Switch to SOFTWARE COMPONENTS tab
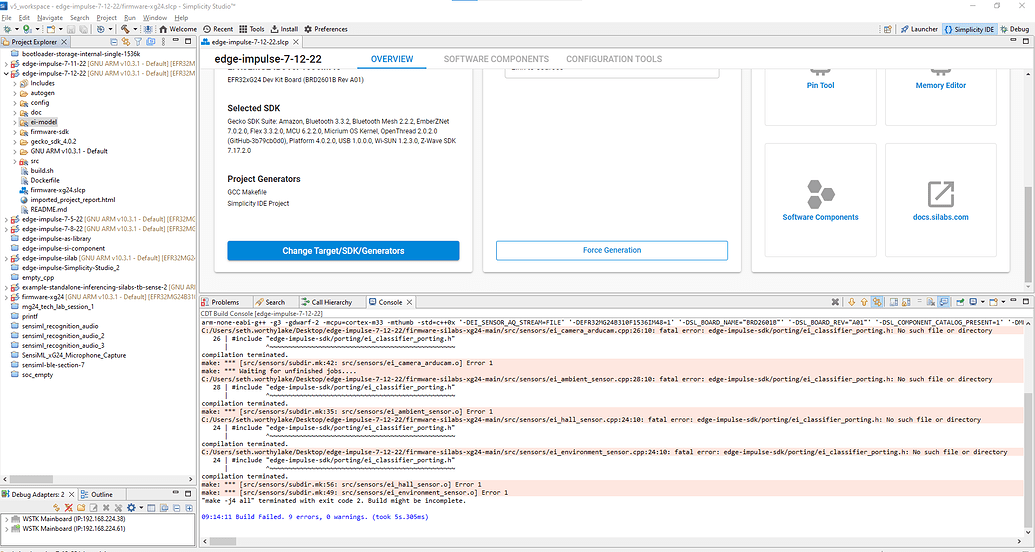This screenshot has width=1035, height=552. [x=496, y=59]
